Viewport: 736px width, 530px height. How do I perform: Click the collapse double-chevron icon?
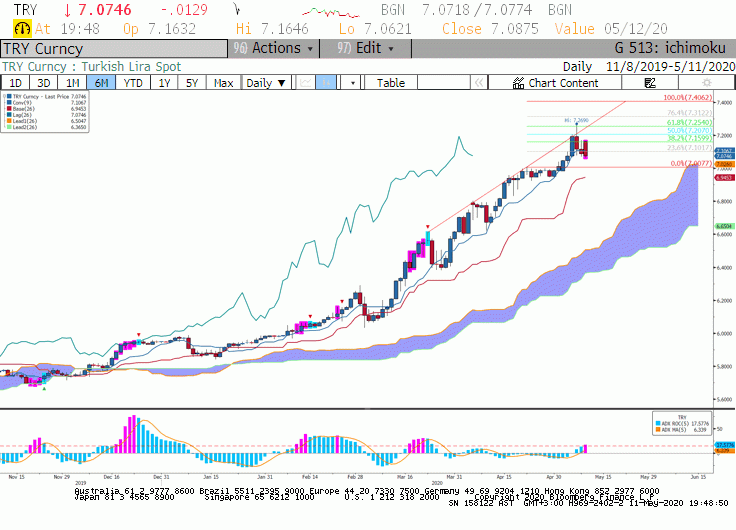479,83
